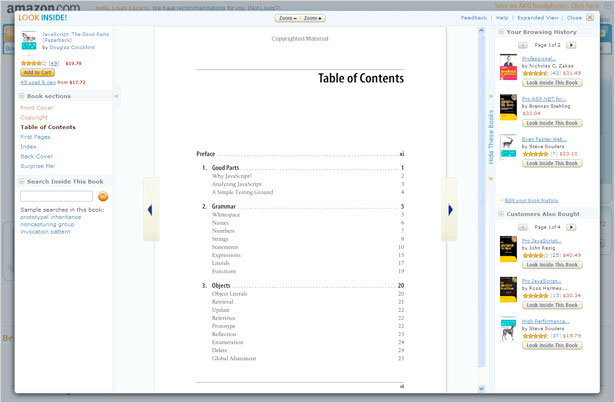Focus the search inside book text field
The width and height of the screenshot is (615, 403).
[56, 196]
